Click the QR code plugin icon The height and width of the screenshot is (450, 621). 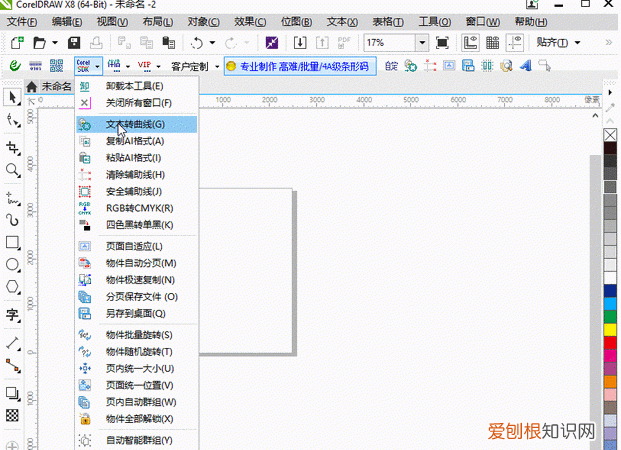[x=56, y=65]
